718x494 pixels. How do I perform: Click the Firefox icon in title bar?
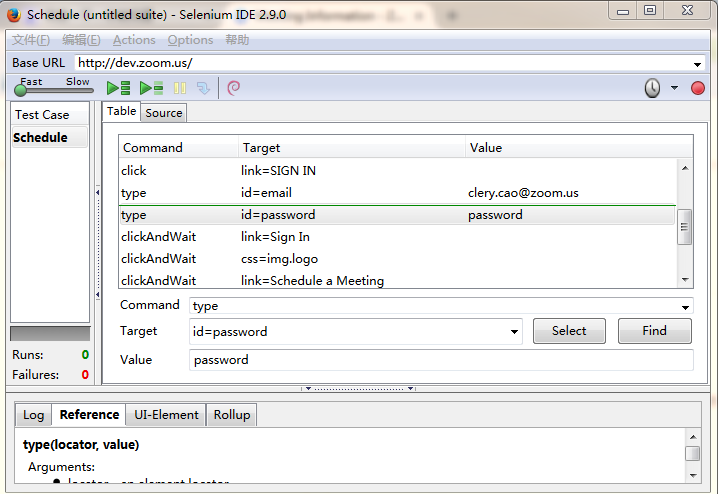14,15
